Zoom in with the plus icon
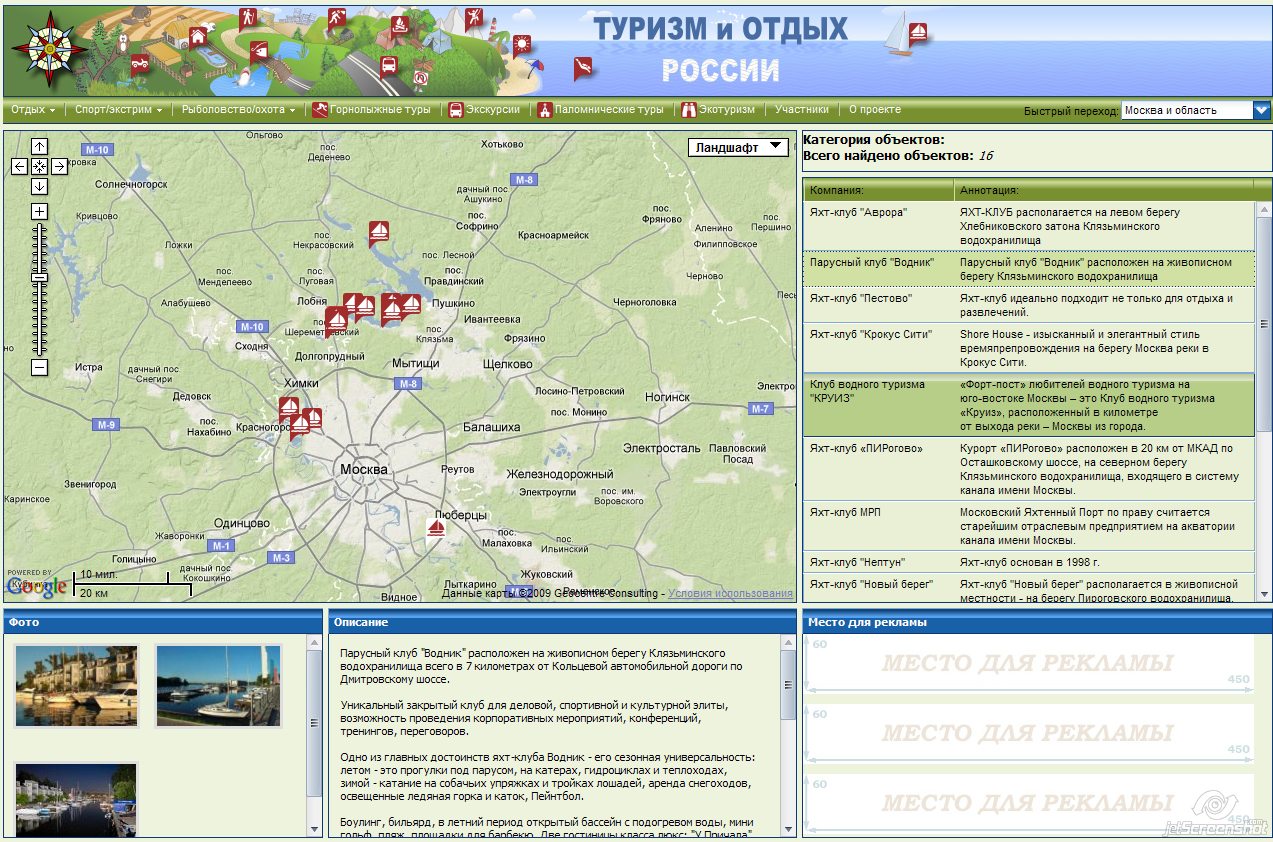 tap(39, 211)
